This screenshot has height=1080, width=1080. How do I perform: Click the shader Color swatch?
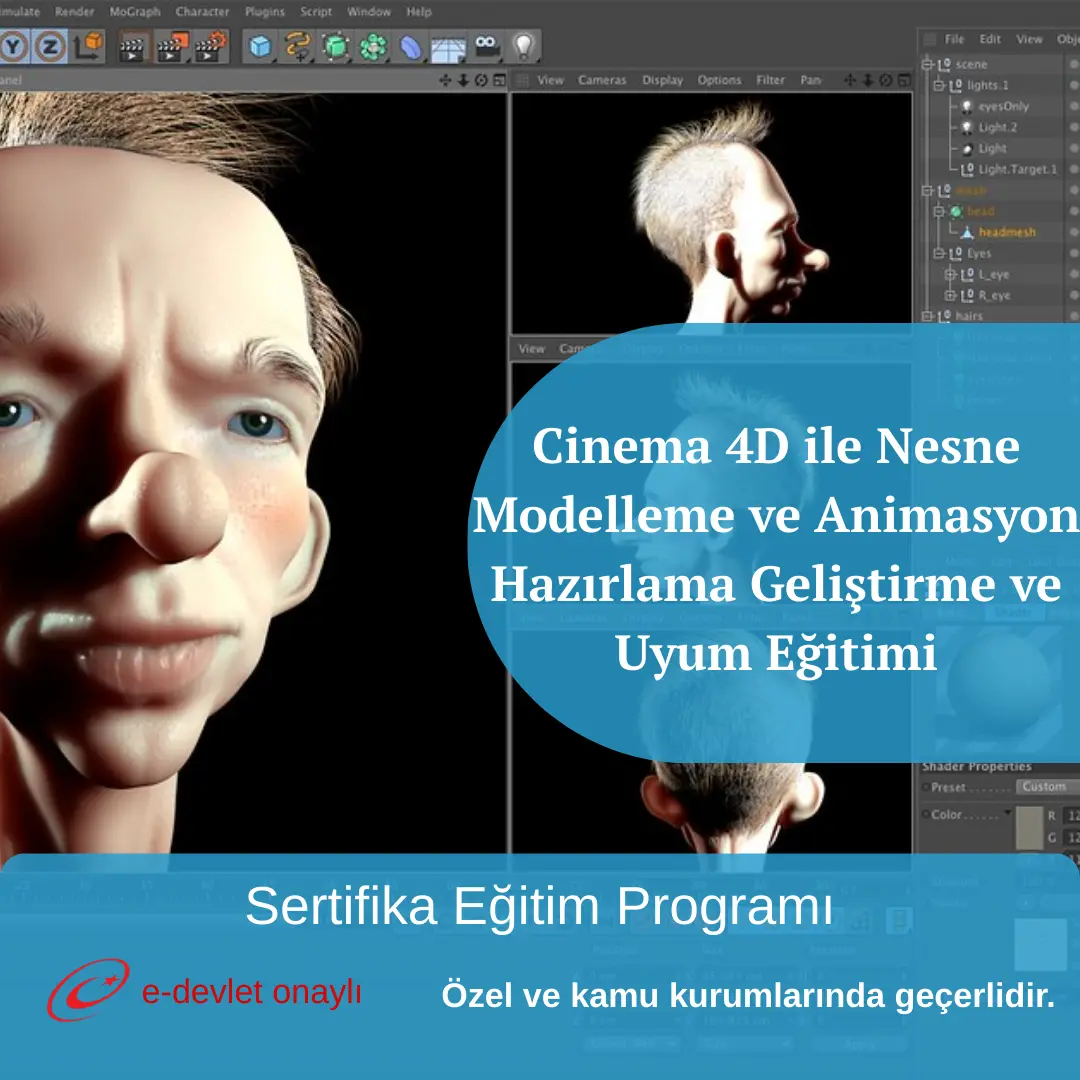[x=1030, y=827]
